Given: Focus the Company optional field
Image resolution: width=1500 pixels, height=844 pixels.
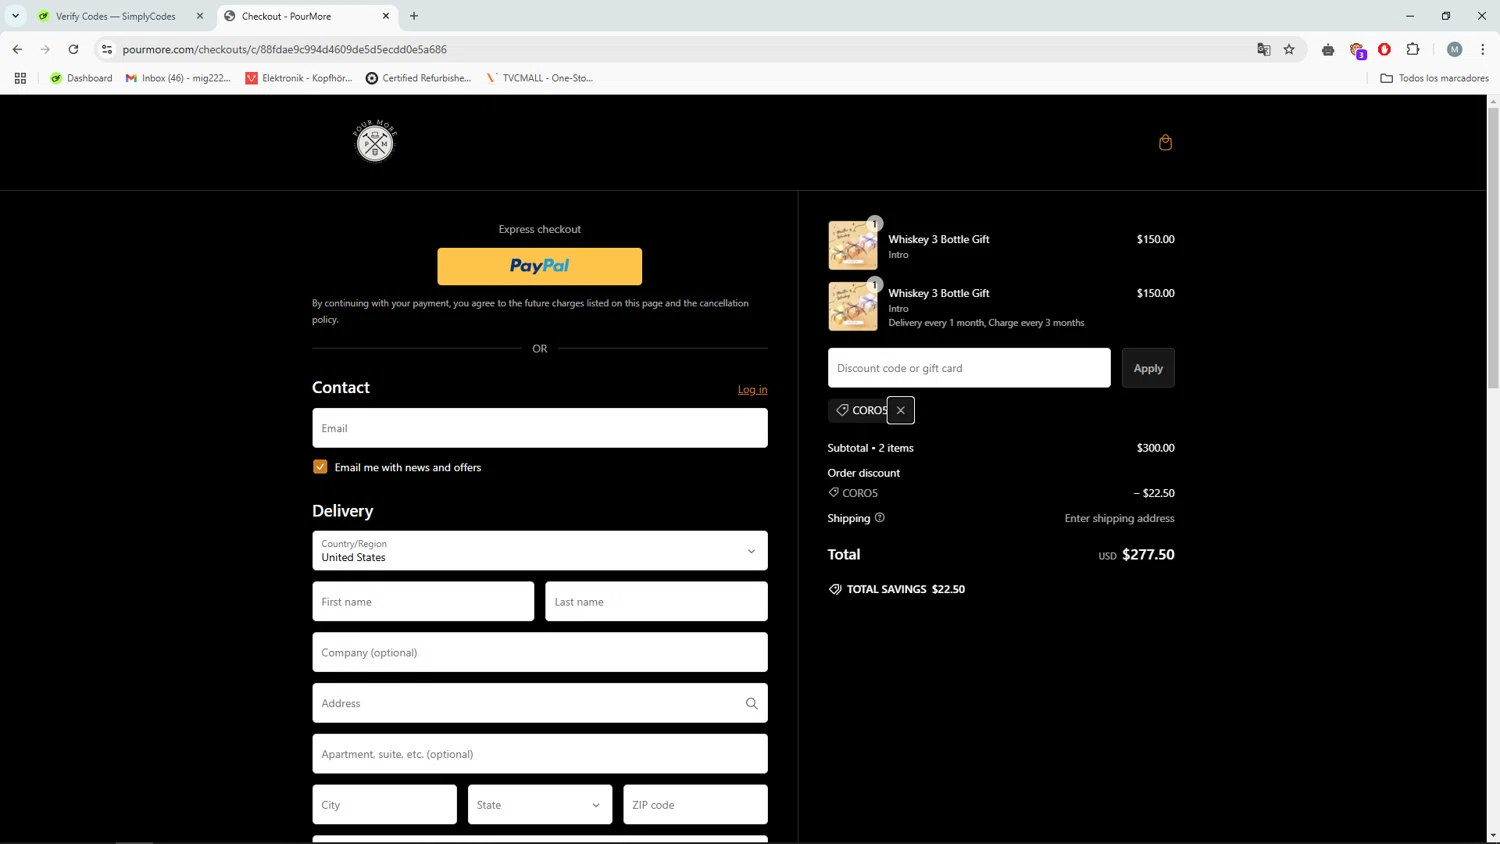Looking at the screenshot, I should pyautogui.click(x=540, y=652).
